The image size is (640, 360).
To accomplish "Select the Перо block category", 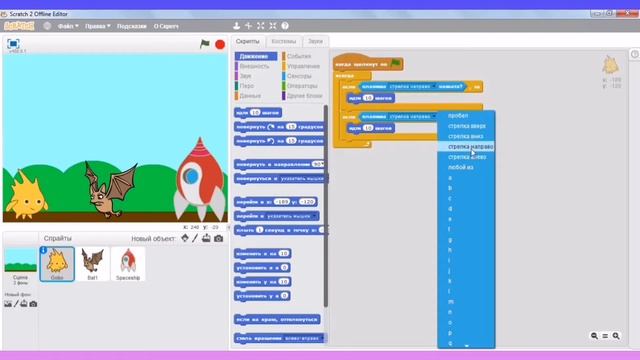I will [x=247, y=86].
